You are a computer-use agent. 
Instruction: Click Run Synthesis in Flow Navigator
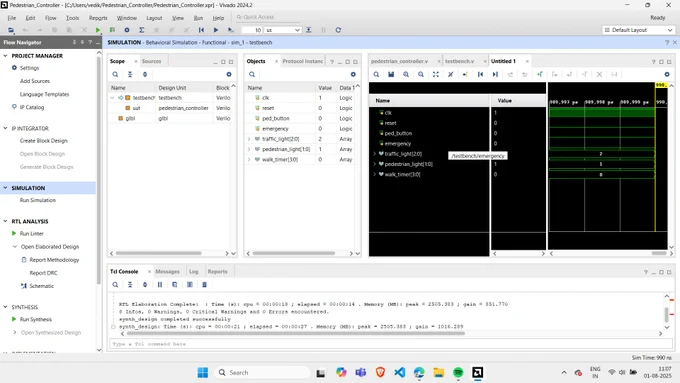[x=36, y=319]
